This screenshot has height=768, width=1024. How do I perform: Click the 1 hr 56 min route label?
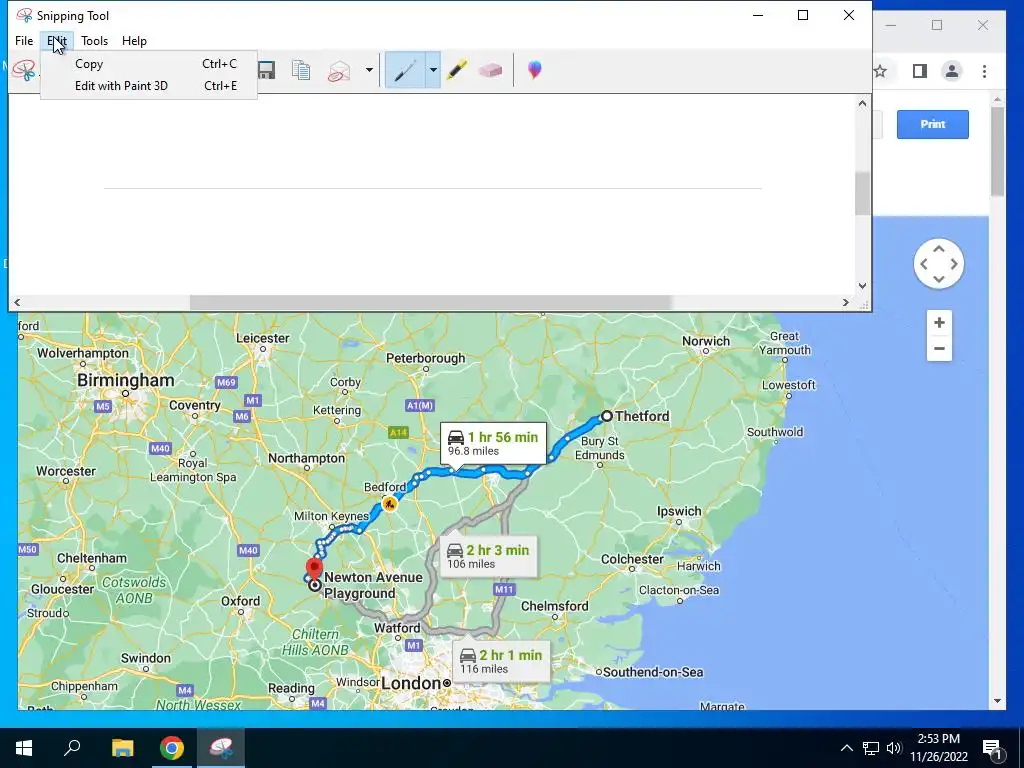pyautogui.click(x=494, y=443)
